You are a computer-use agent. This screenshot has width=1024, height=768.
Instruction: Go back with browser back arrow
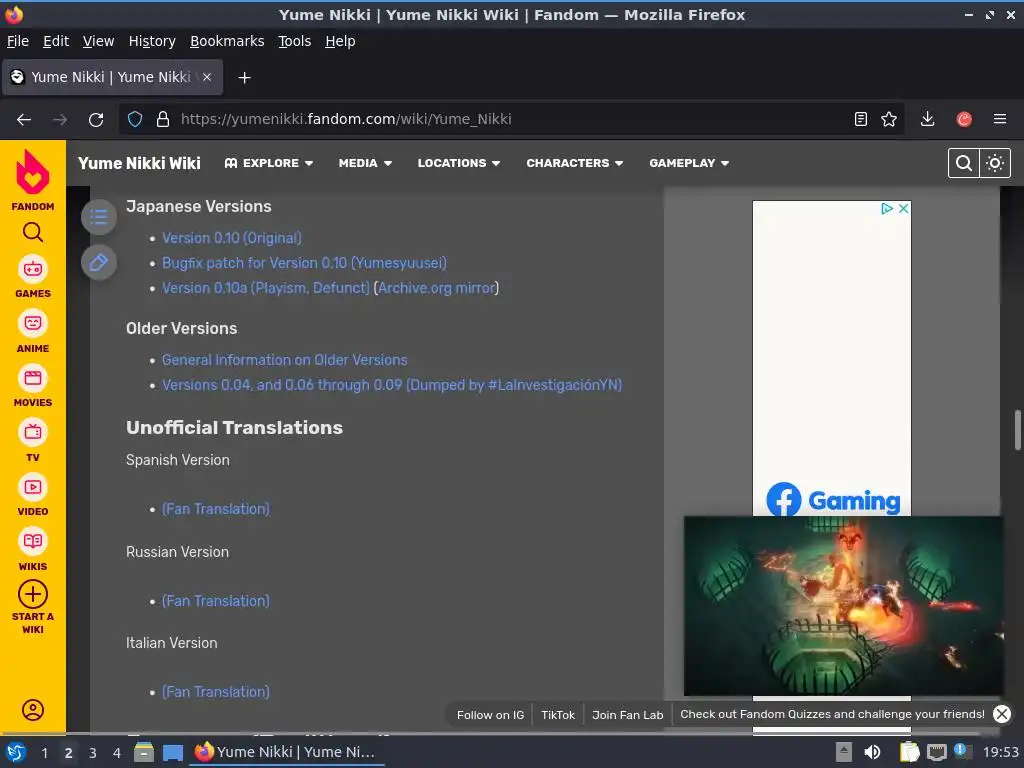pos(24,120)
